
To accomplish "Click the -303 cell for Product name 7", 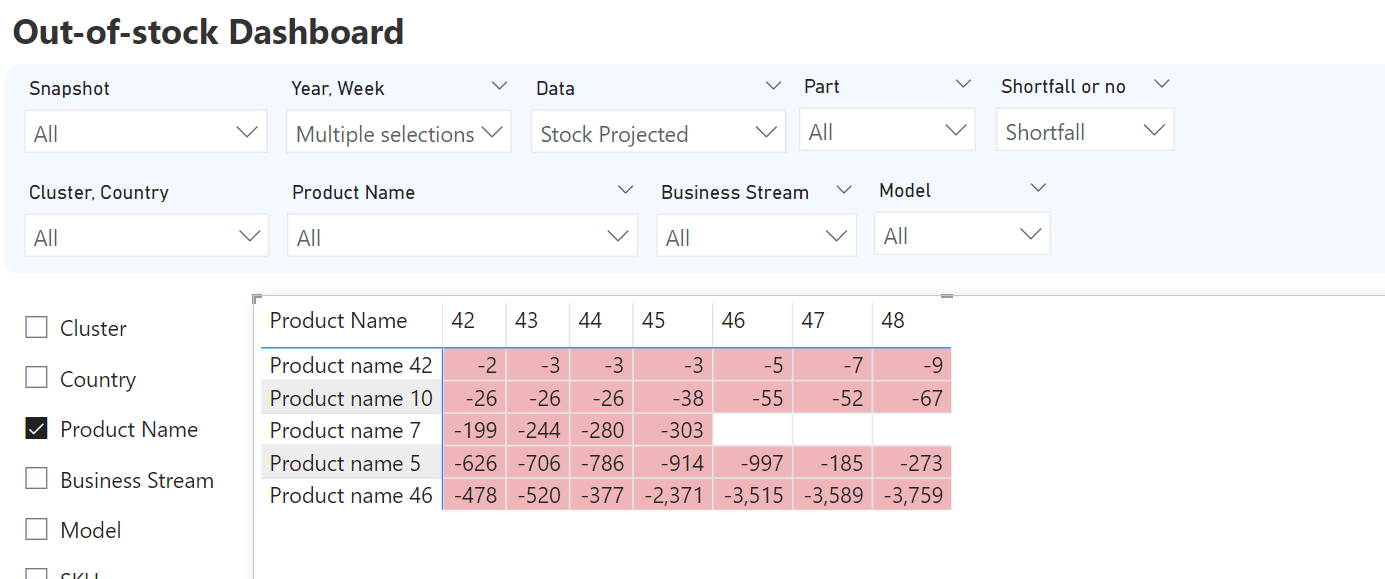I will click(x=672, y=430).
